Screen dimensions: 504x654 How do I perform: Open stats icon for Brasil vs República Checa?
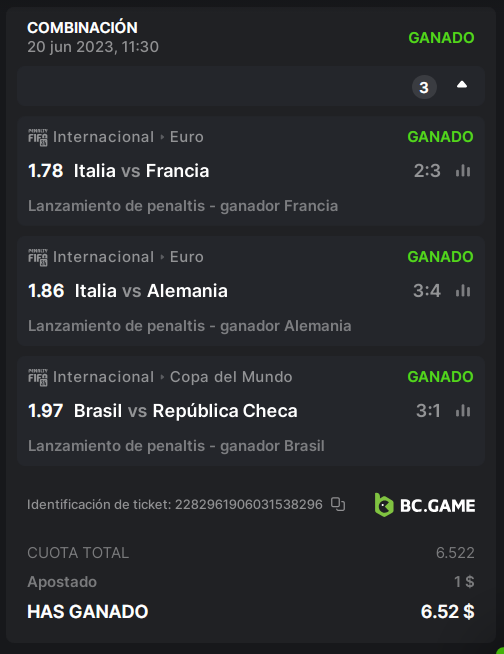pos(463,410)
